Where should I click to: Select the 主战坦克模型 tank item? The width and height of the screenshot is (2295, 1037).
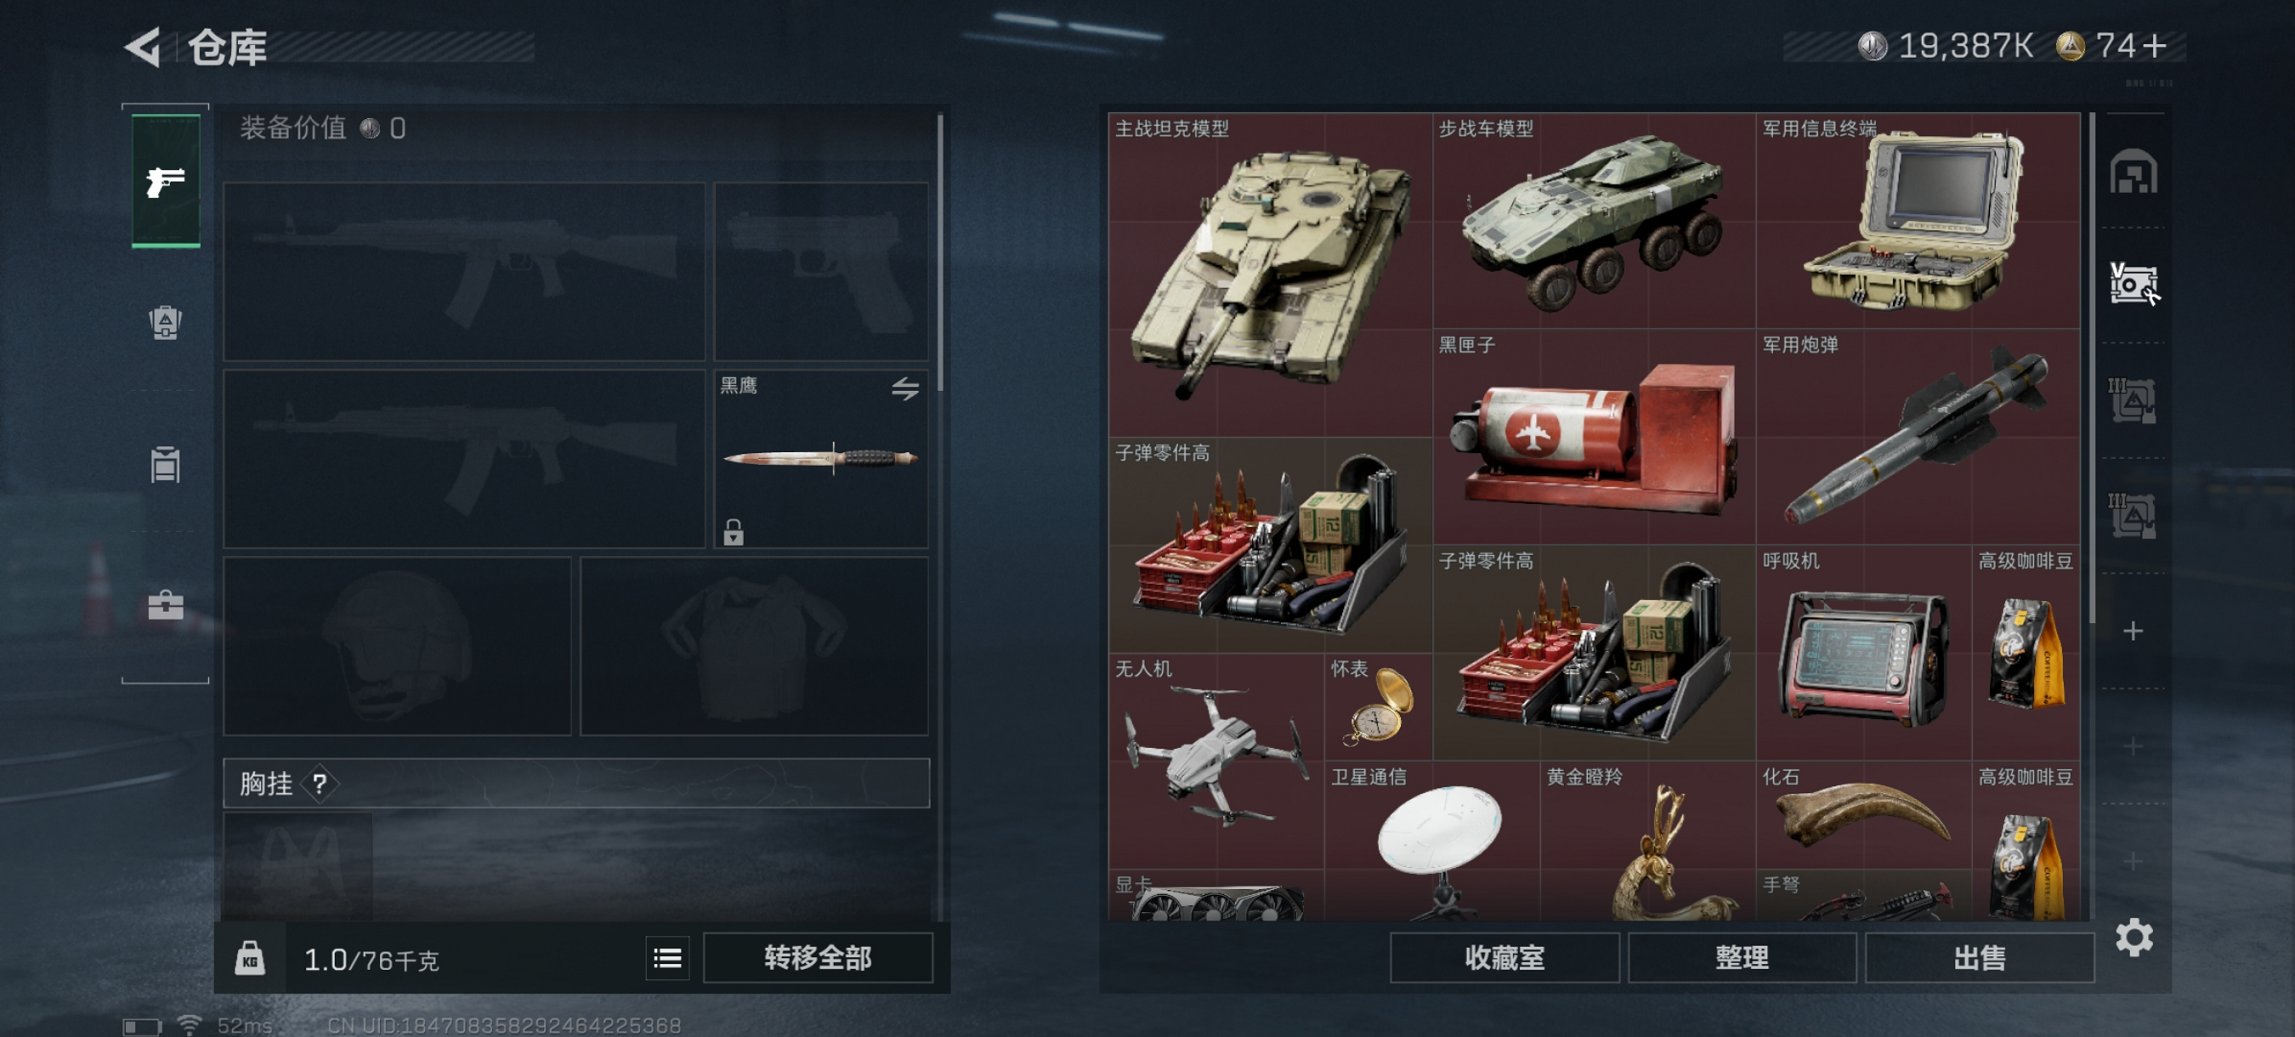[1269, 274]
